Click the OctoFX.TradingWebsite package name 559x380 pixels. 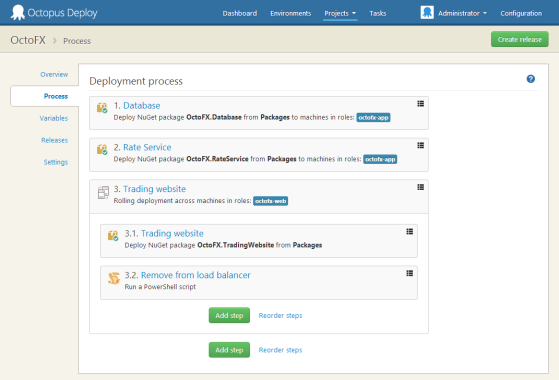[235, 245]
